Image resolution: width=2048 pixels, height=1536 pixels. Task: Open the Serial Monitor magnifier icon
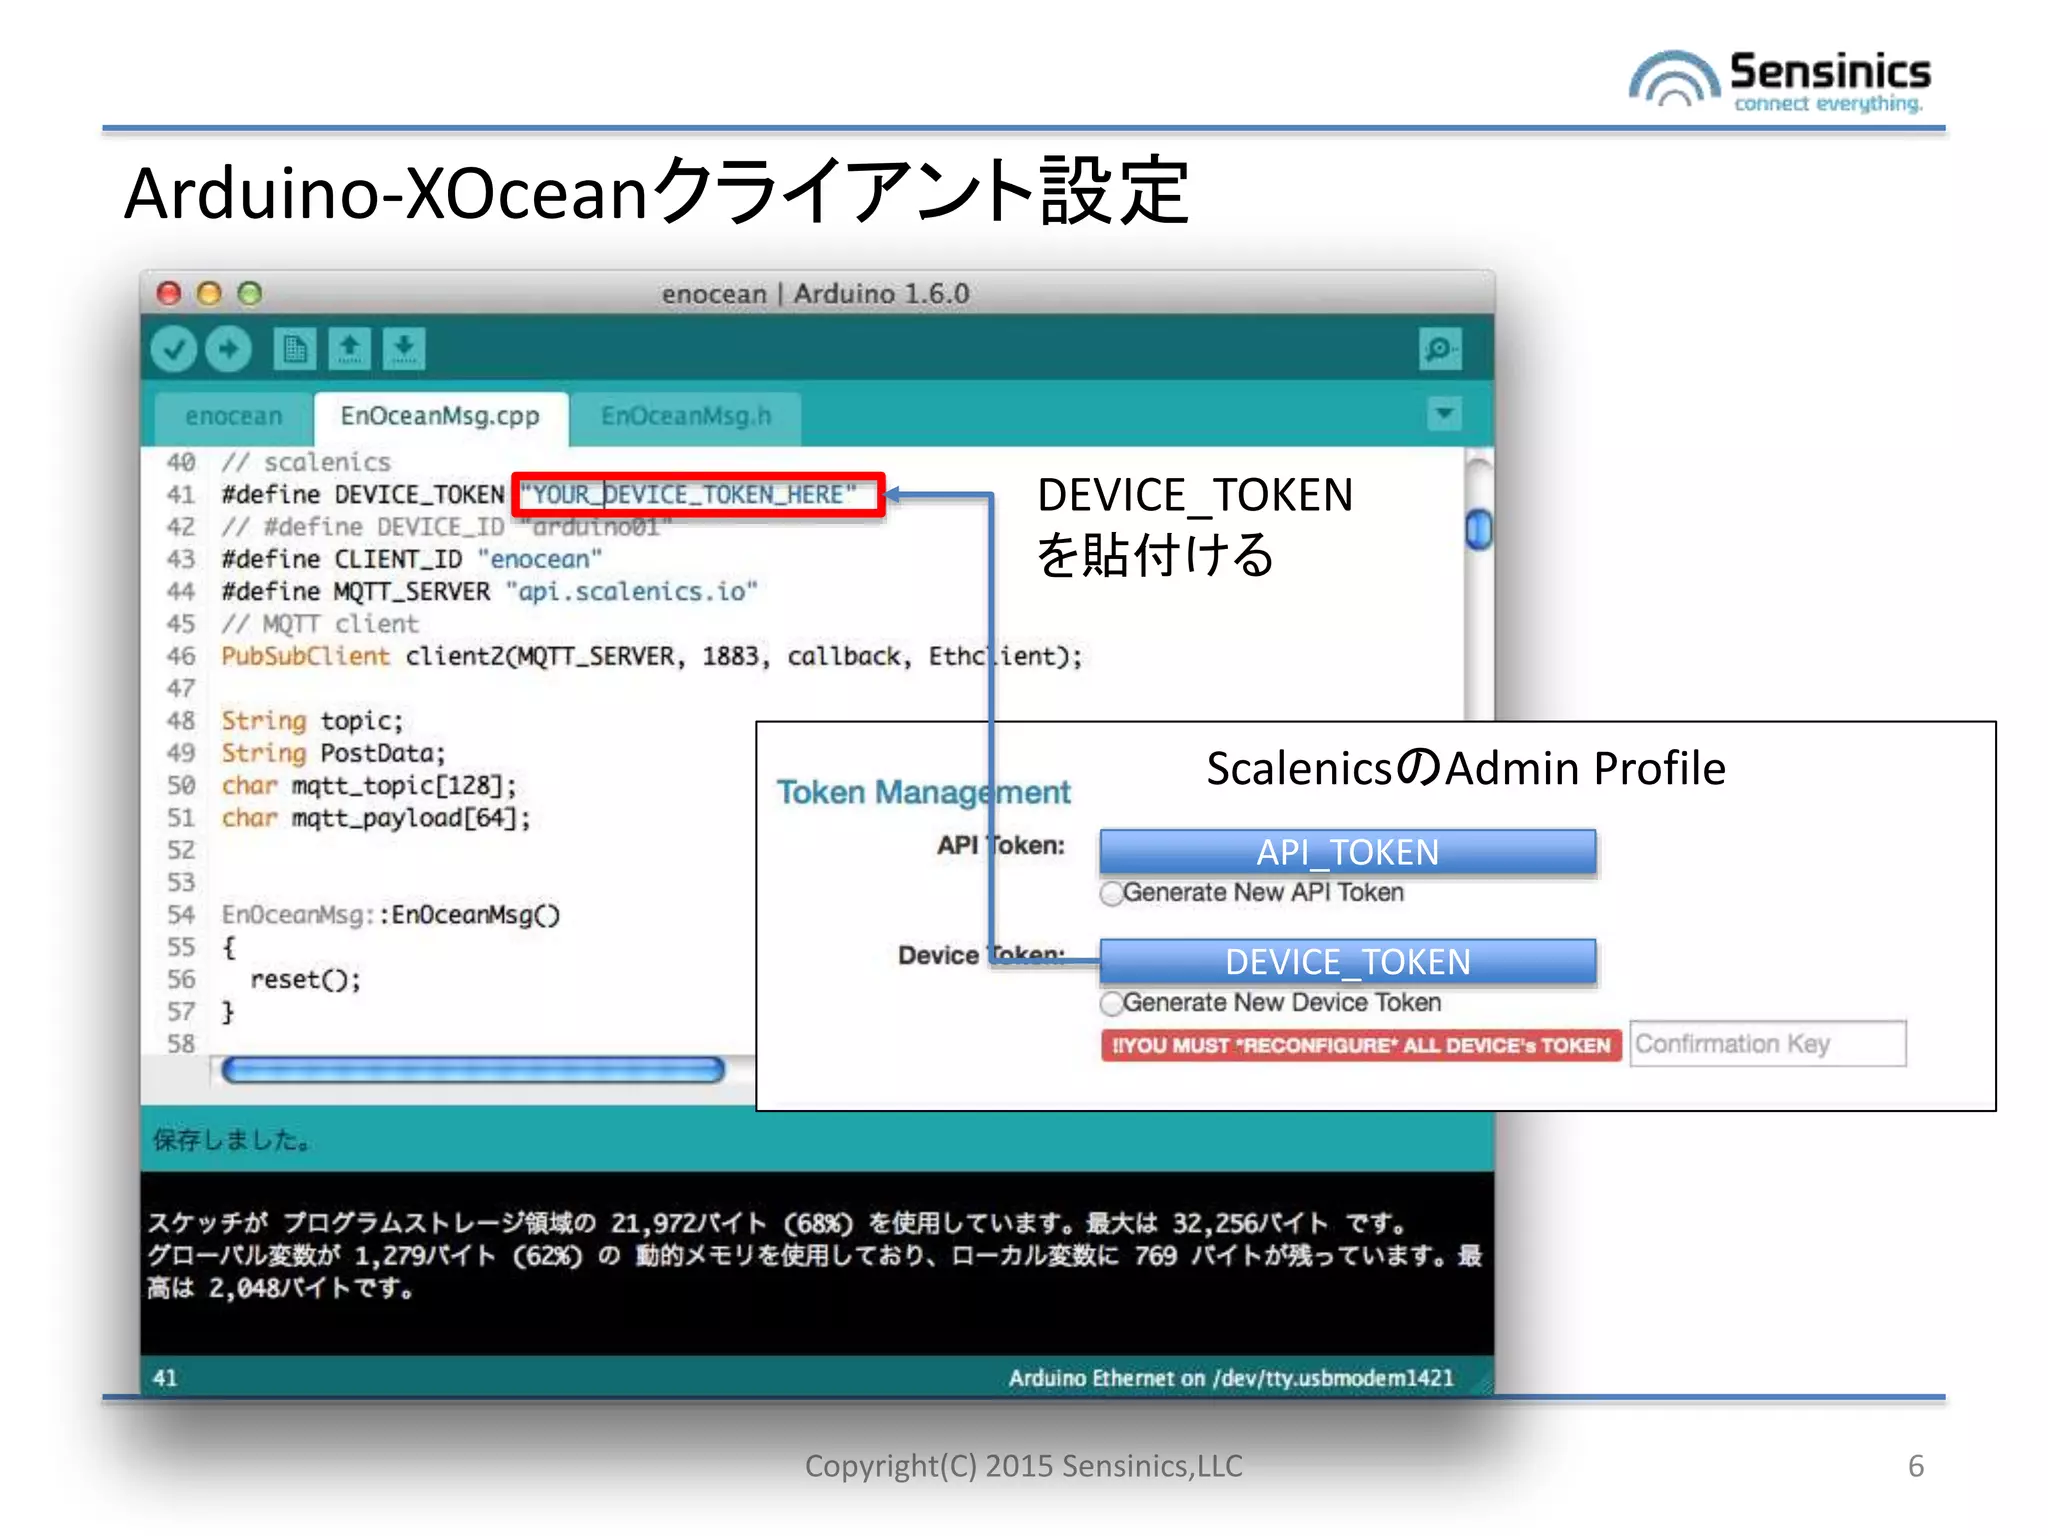[1440, 349]
